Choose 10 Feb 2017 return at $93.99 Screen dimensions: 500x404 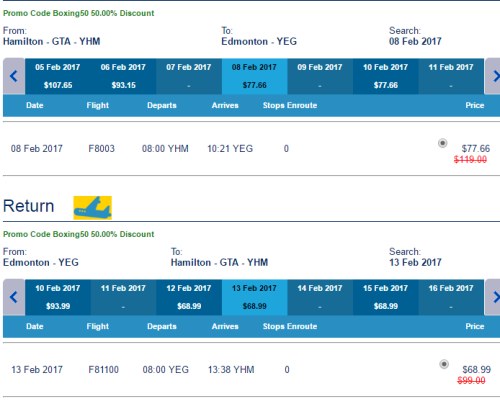(x=58, y=297)
